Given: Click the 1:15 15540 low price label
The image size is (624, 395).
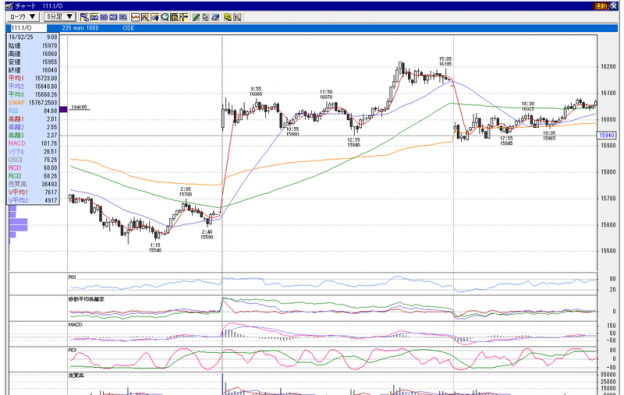Looking at the screenshot, I should 155,248.
